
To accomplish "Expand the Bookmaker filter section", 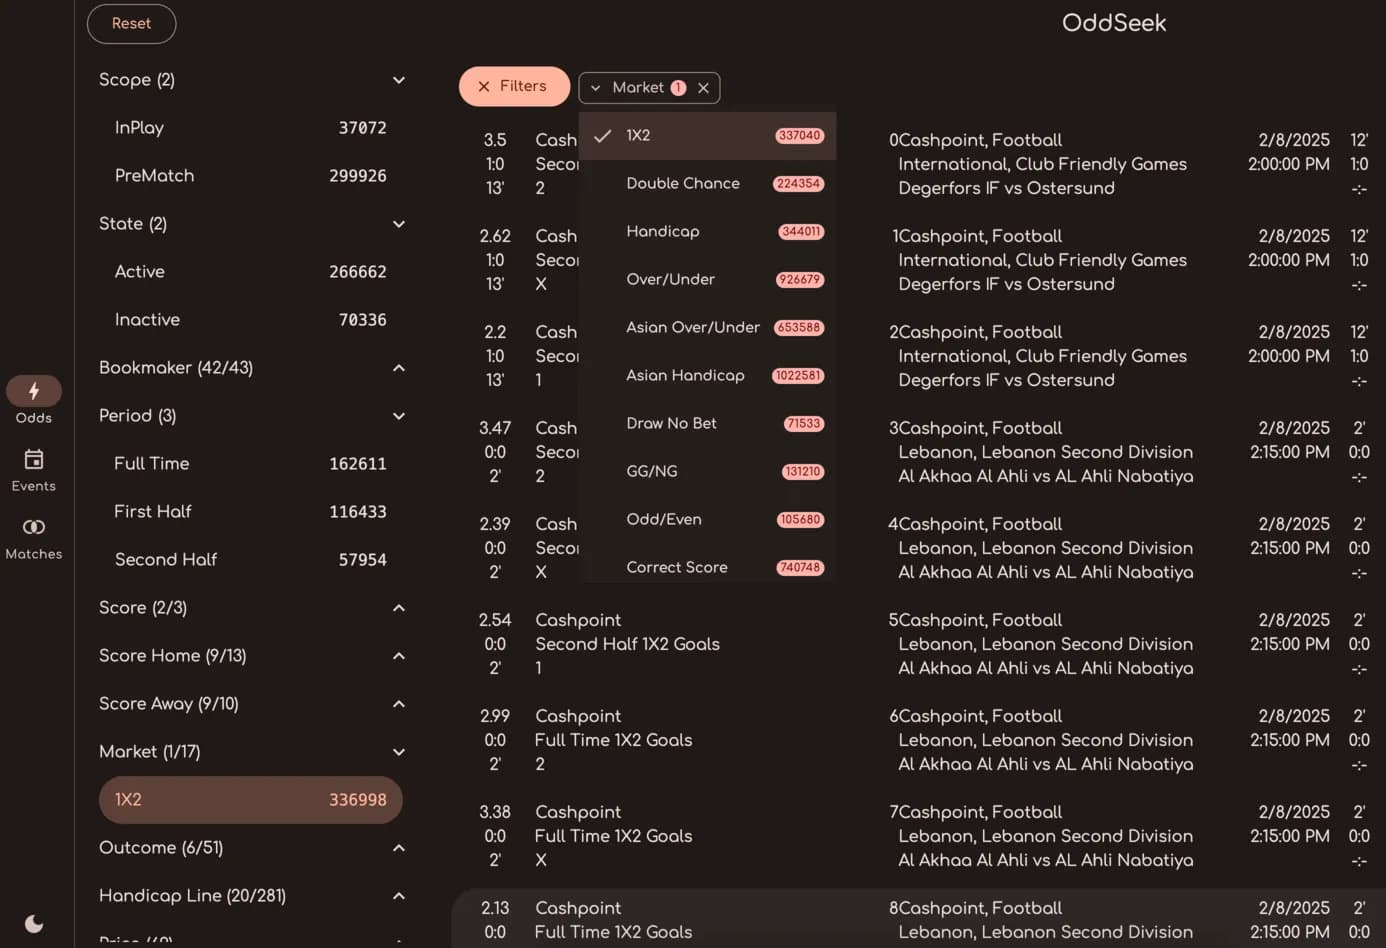I will [398, 368].
